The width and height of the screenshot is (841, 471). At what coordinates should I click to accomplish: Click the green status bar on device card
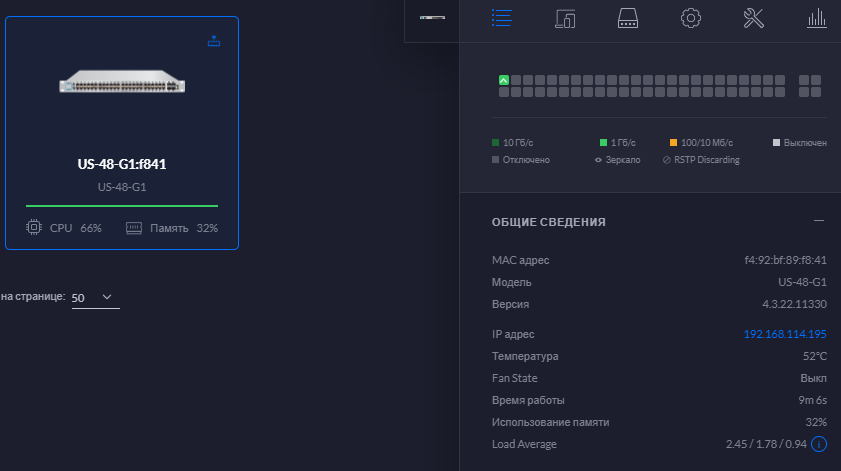[x=122, y=205]
